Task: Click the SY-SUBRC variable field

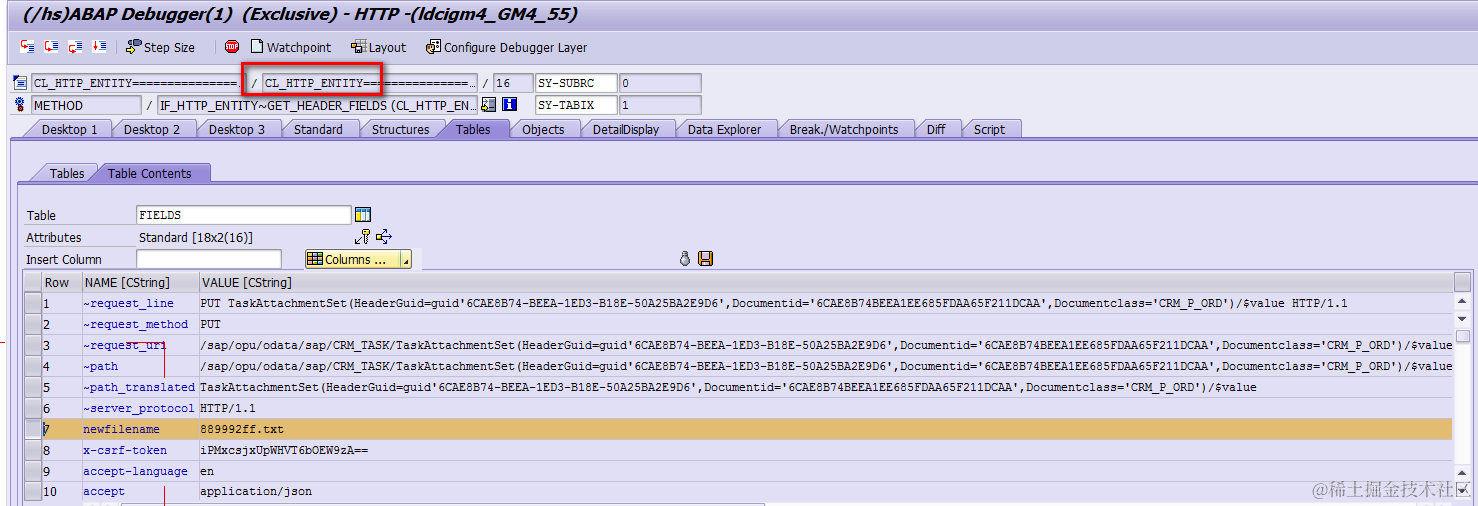Action: click(x=577, y=83)
